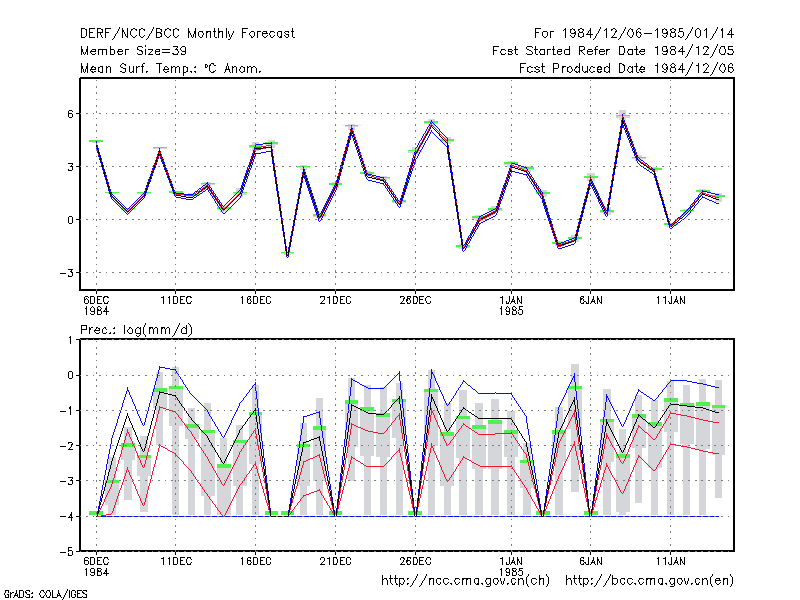The width and height of the screenshot is (800, 600).
Task: Click the temperature axis value 6
Action: coord(70,114)
